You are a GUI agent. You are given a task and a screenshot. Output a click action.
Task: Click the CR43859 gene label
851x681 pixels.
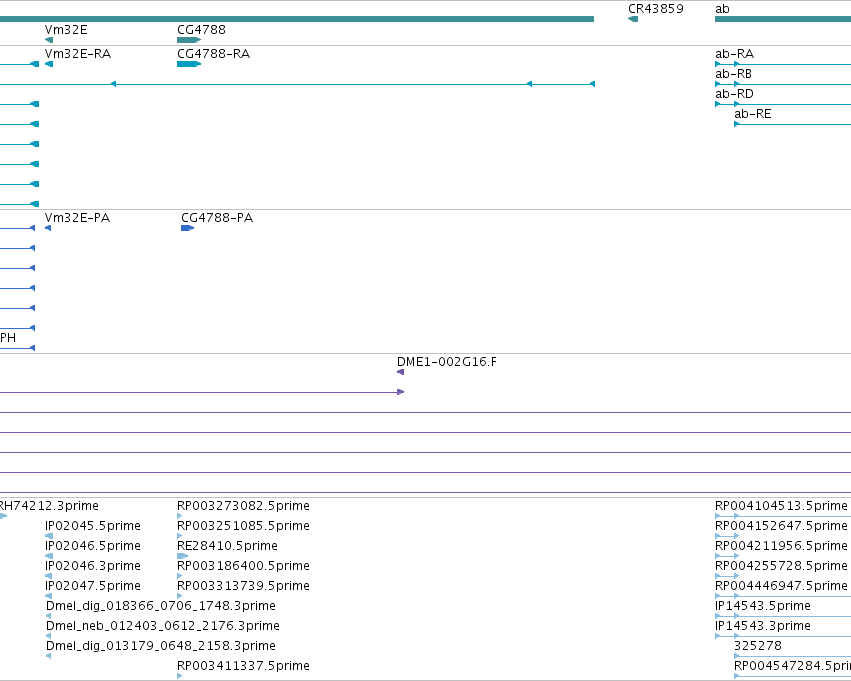(x=656, y=9)
